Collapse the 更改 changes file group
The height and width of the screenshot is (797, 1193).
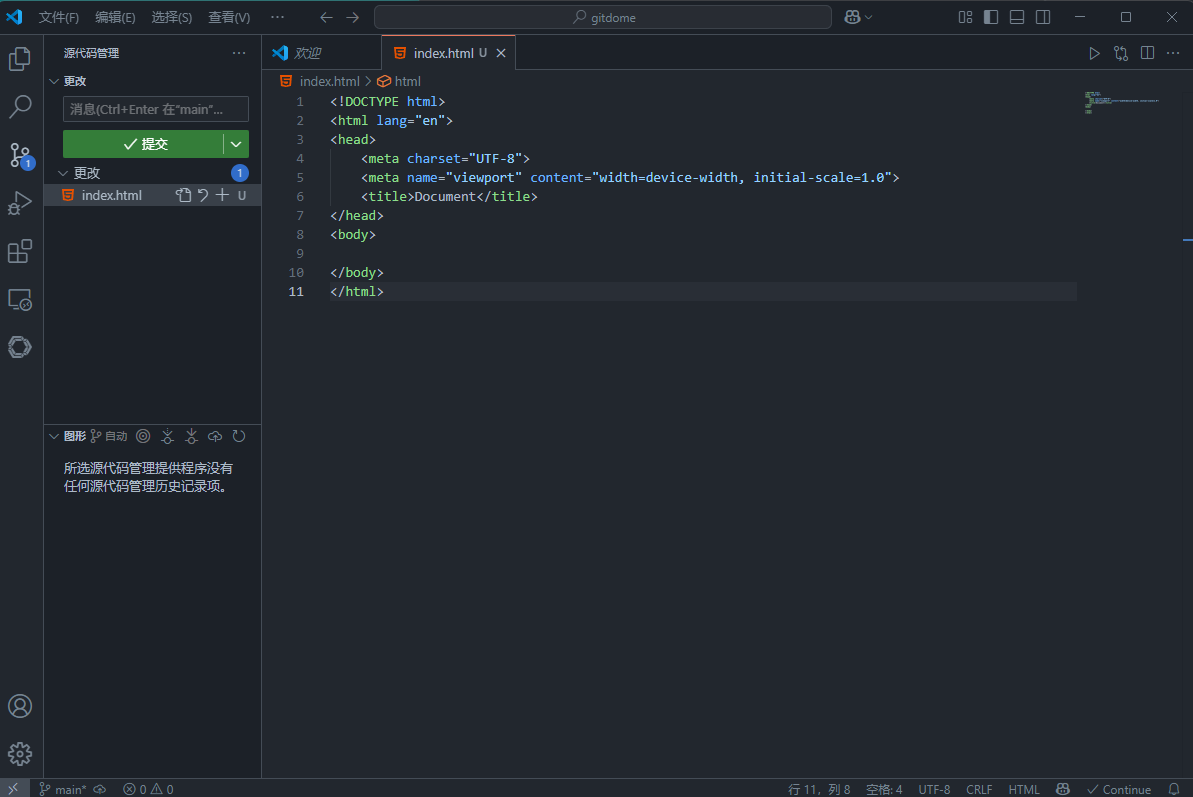pyautogui.click(x=65, y=173)
